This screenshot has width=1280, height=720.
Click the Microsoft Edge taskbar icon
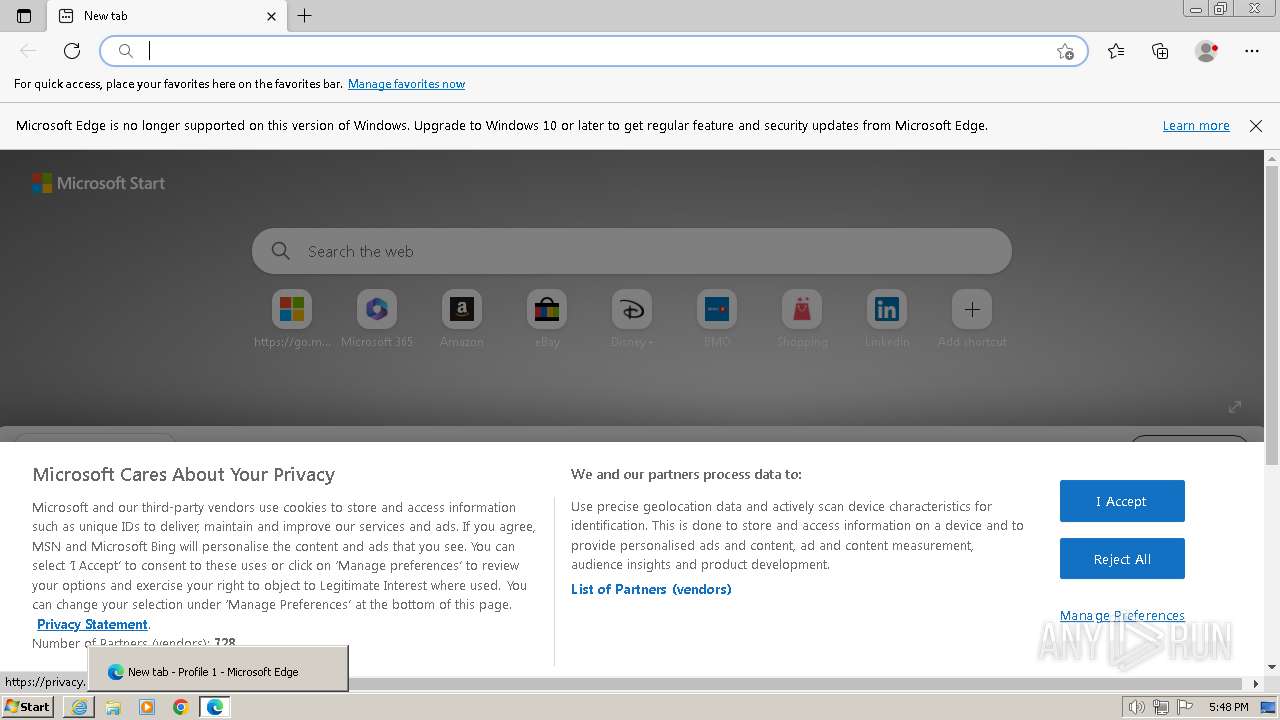(215, 707)
